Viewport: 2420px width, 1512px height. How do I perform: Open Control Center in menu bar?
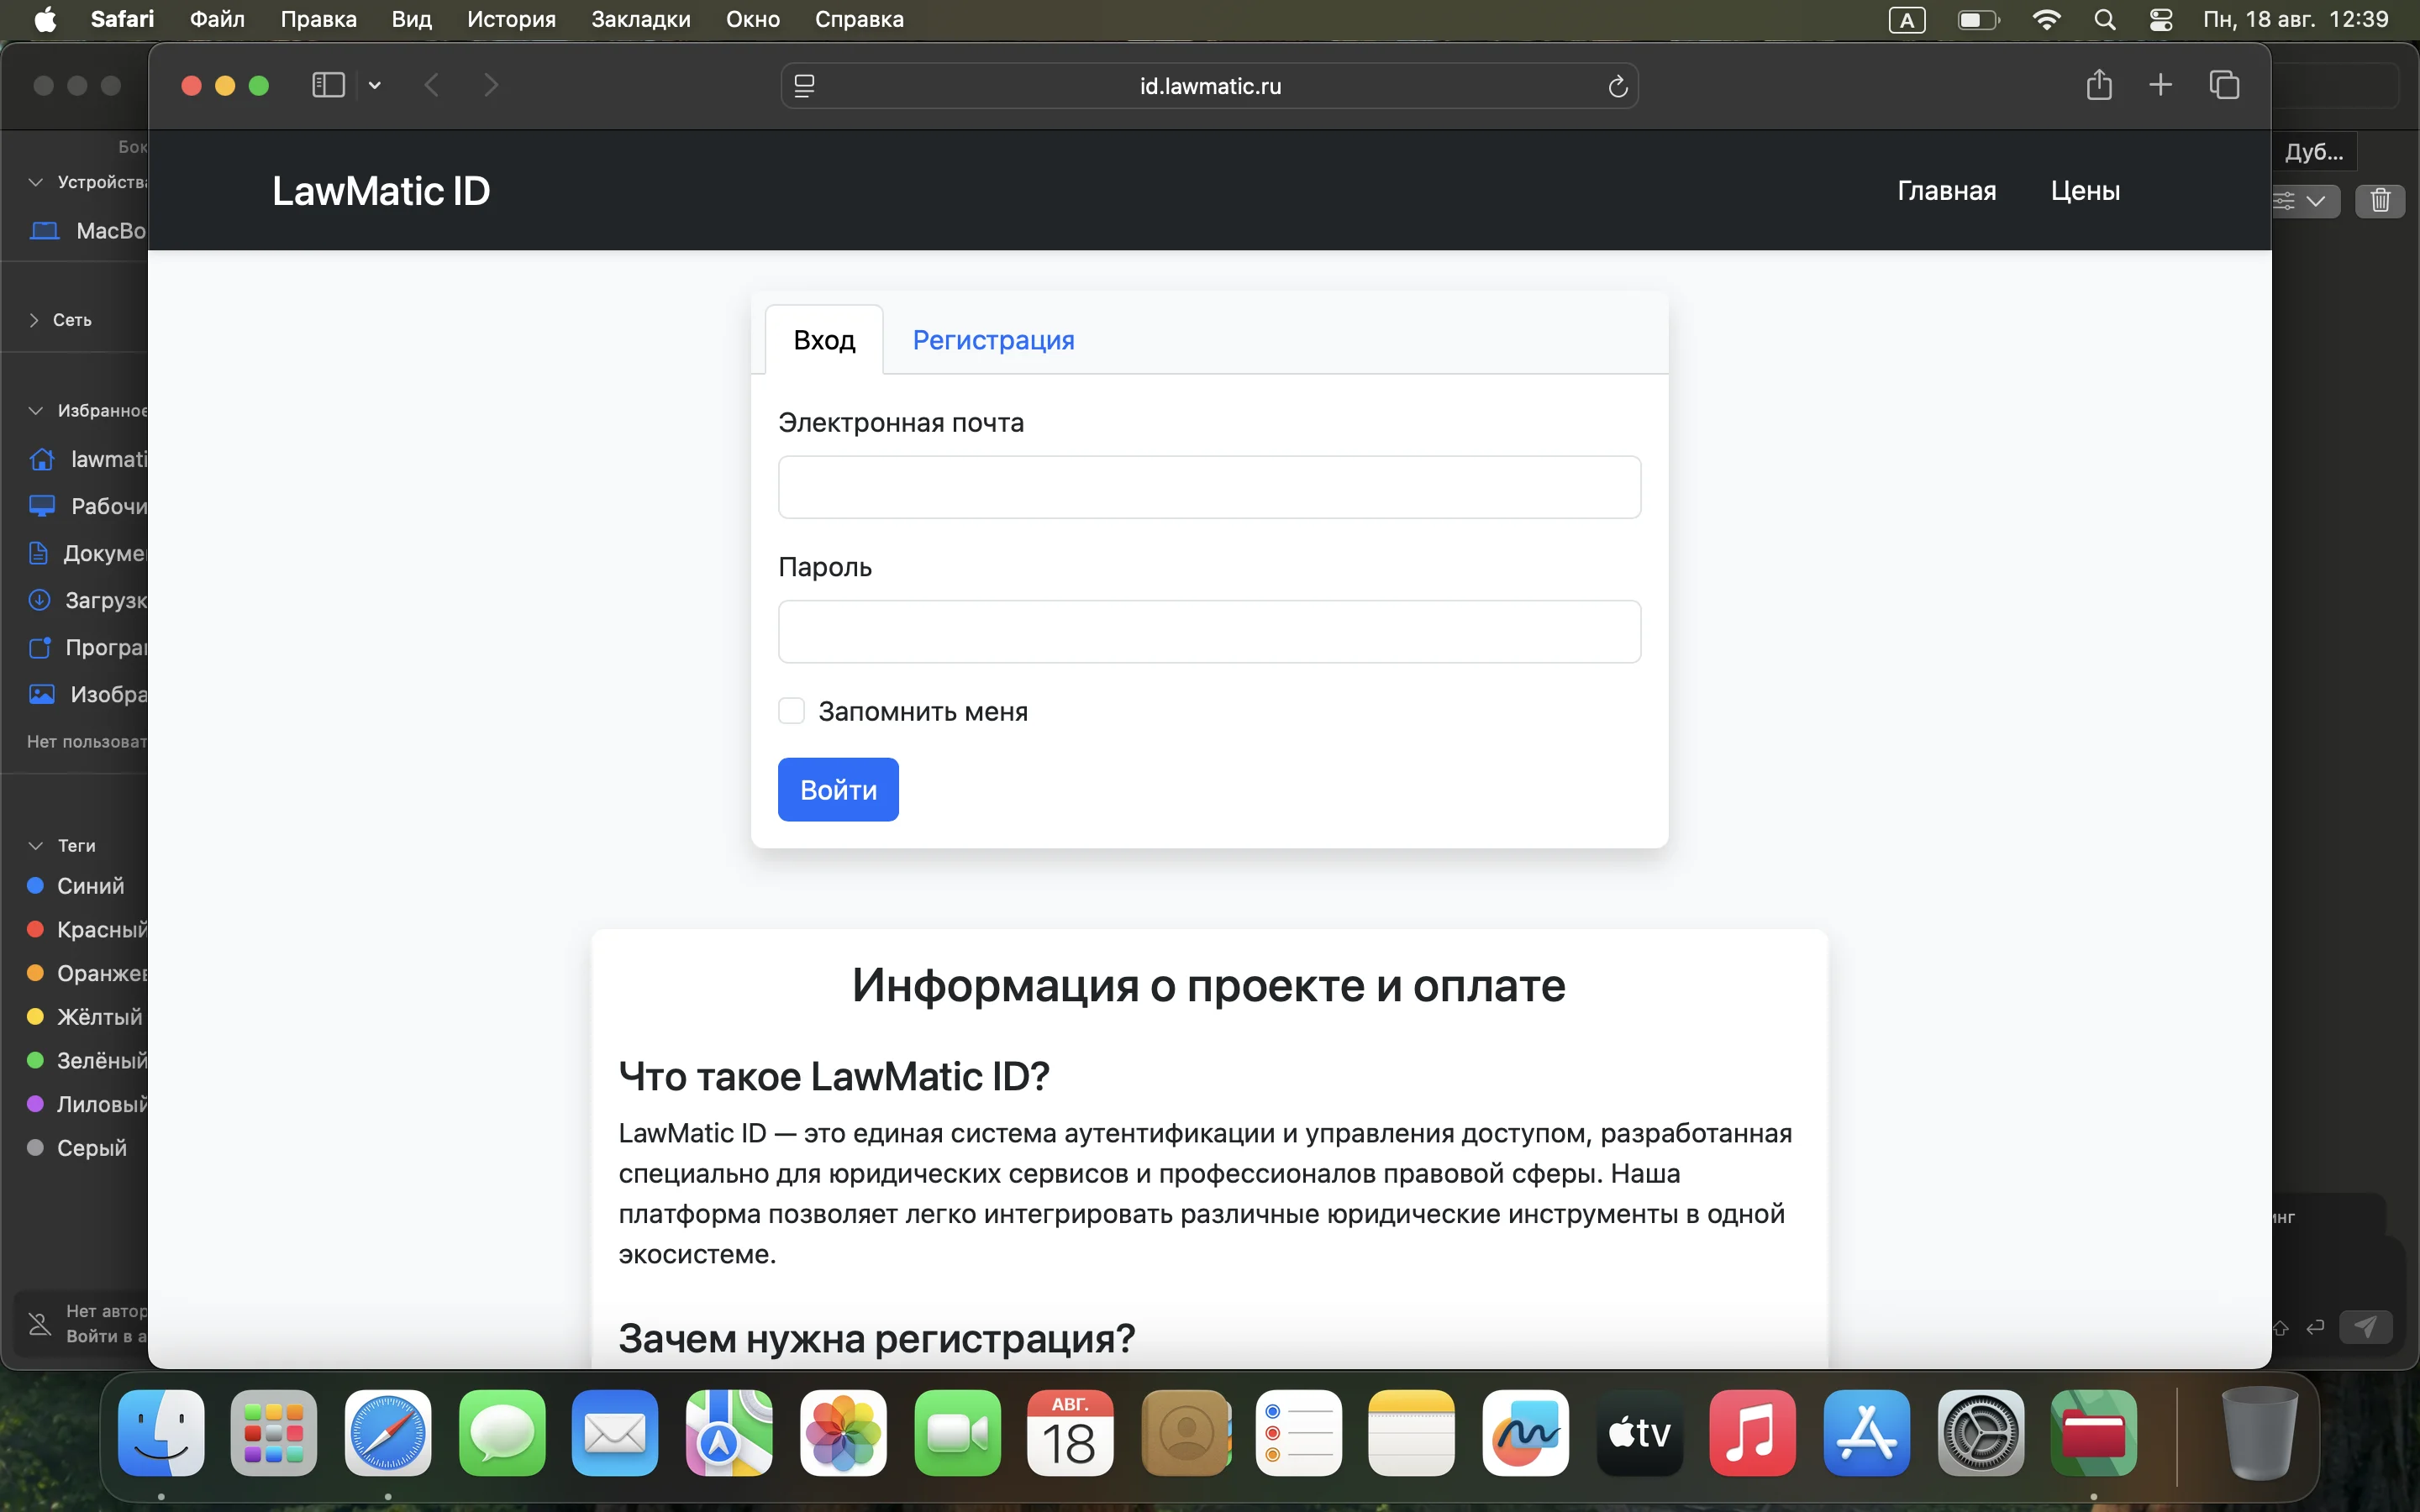2160,19
